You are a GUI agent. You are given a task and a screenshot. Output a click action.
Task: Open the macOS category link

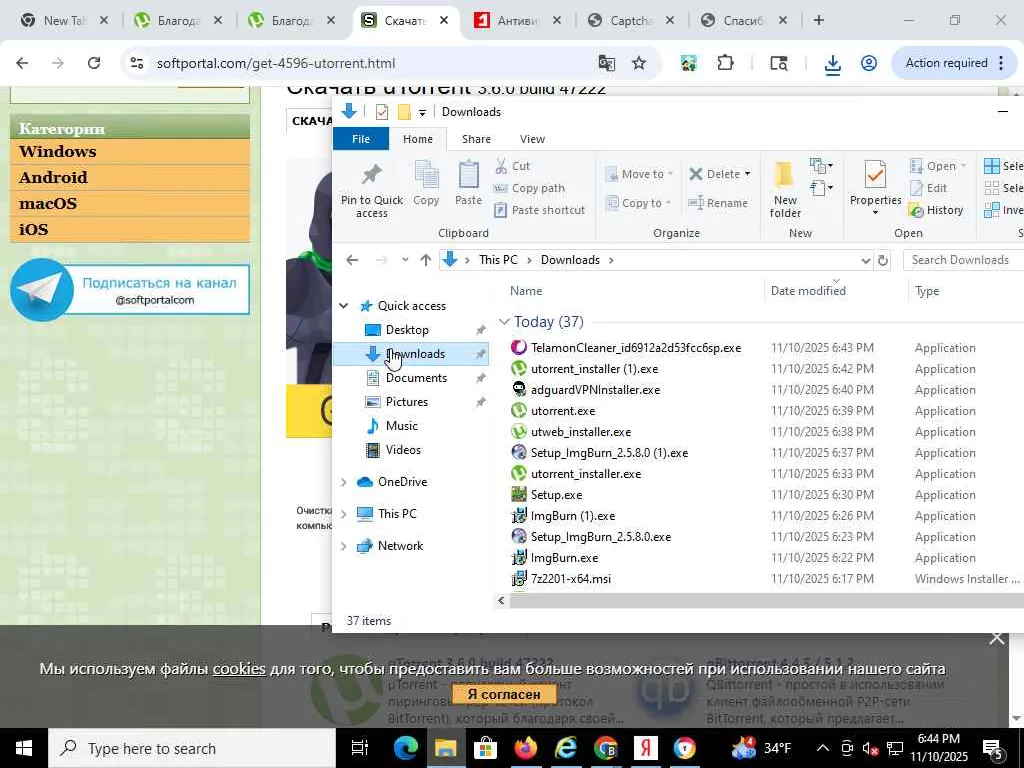click(130, 204)
